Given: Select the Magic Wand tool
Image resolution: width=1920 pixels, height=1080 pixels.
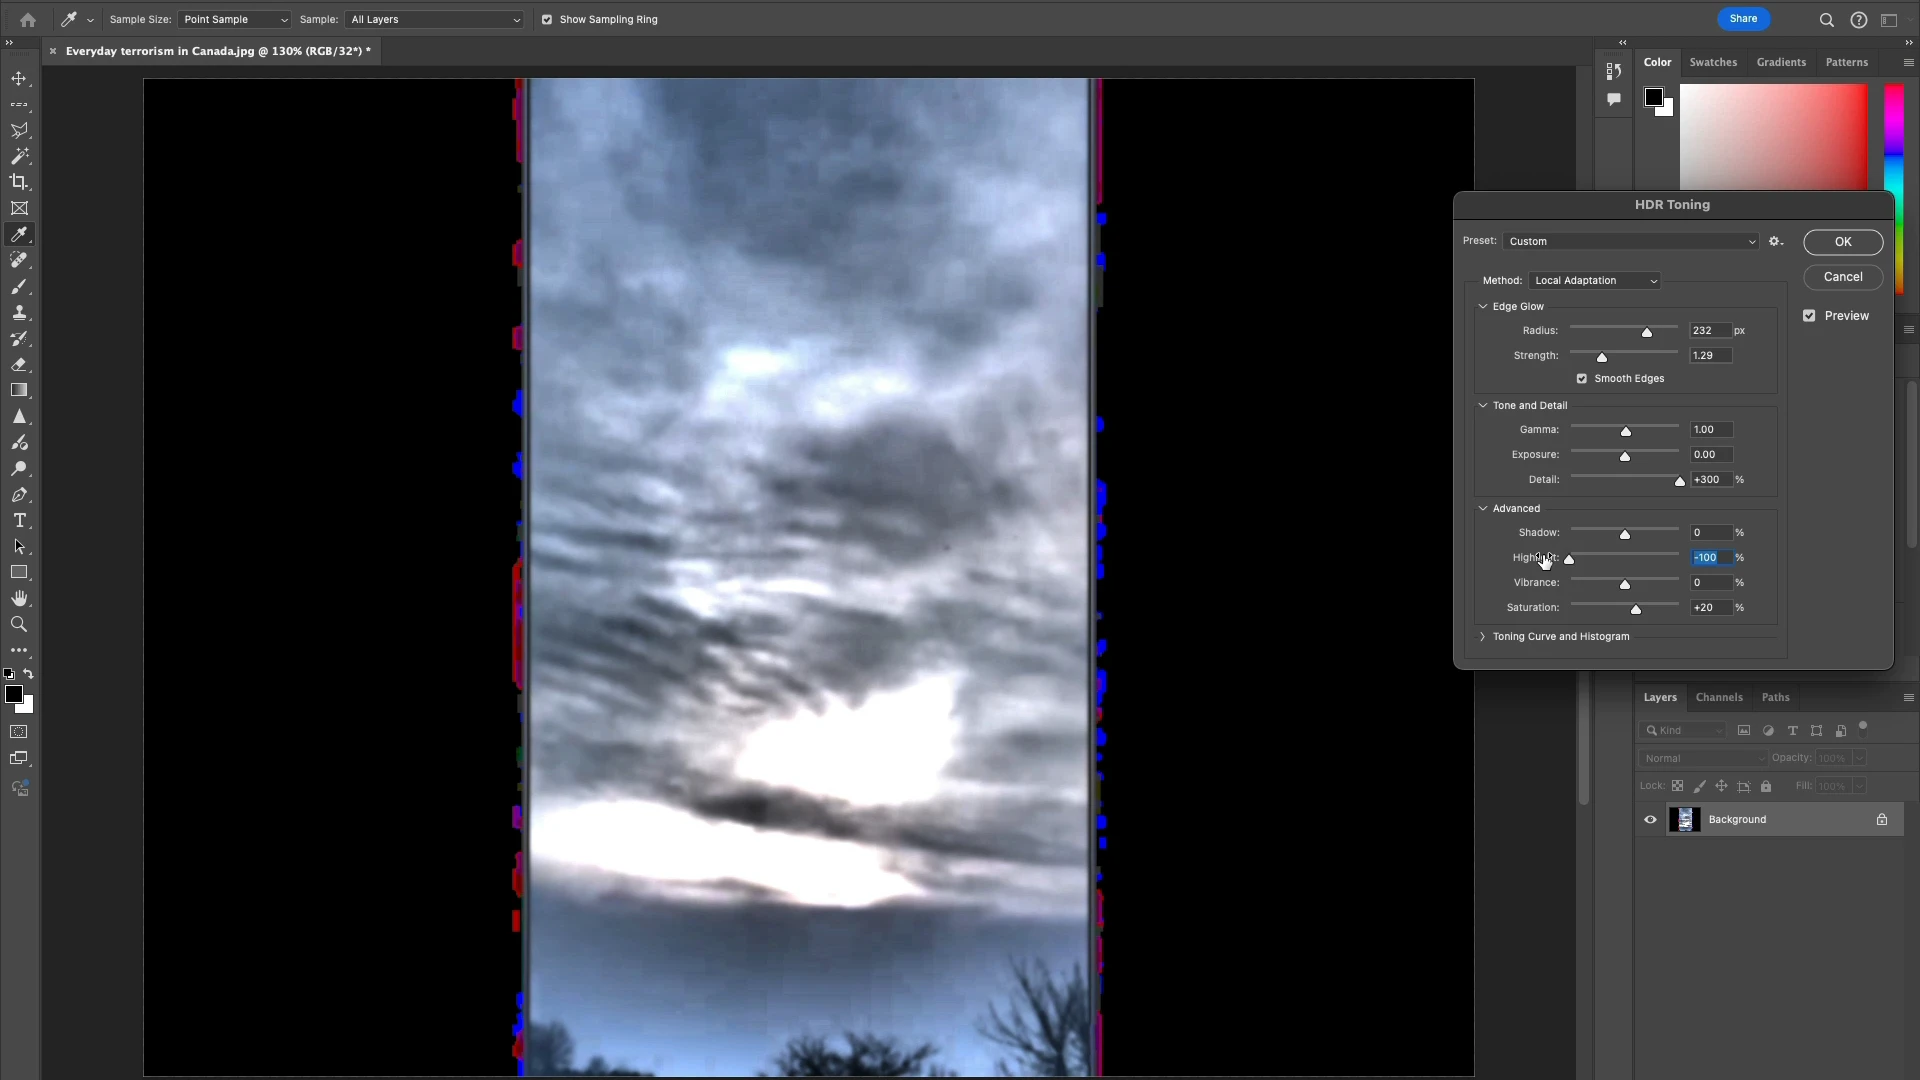Looking at the screenshot, I should click(19, 156).
